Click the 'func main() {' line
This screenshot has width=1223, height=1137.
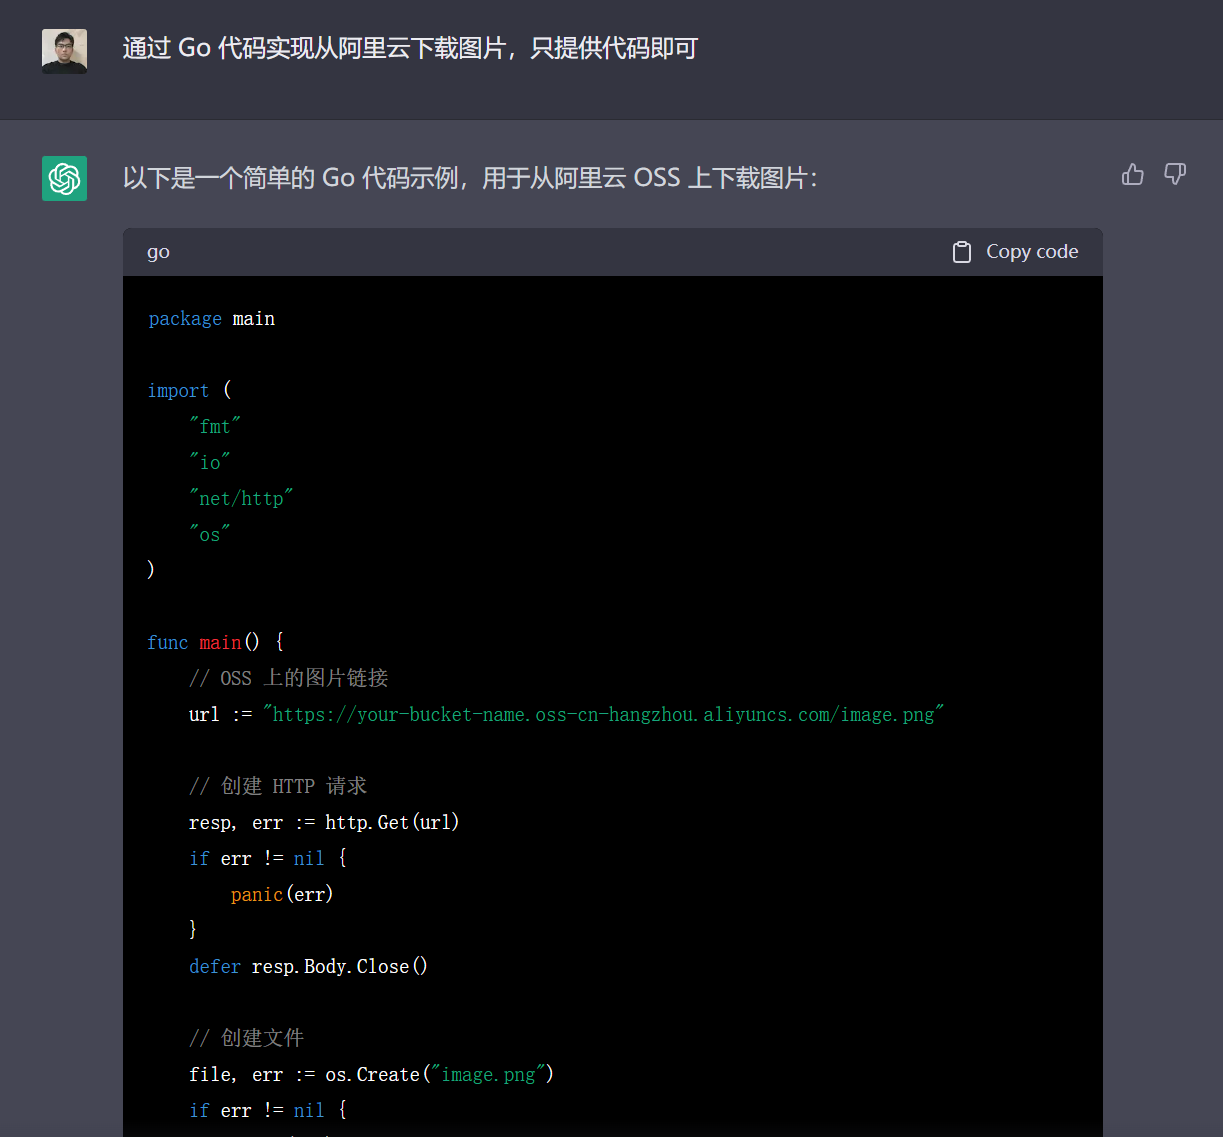(x=216, y=642)
